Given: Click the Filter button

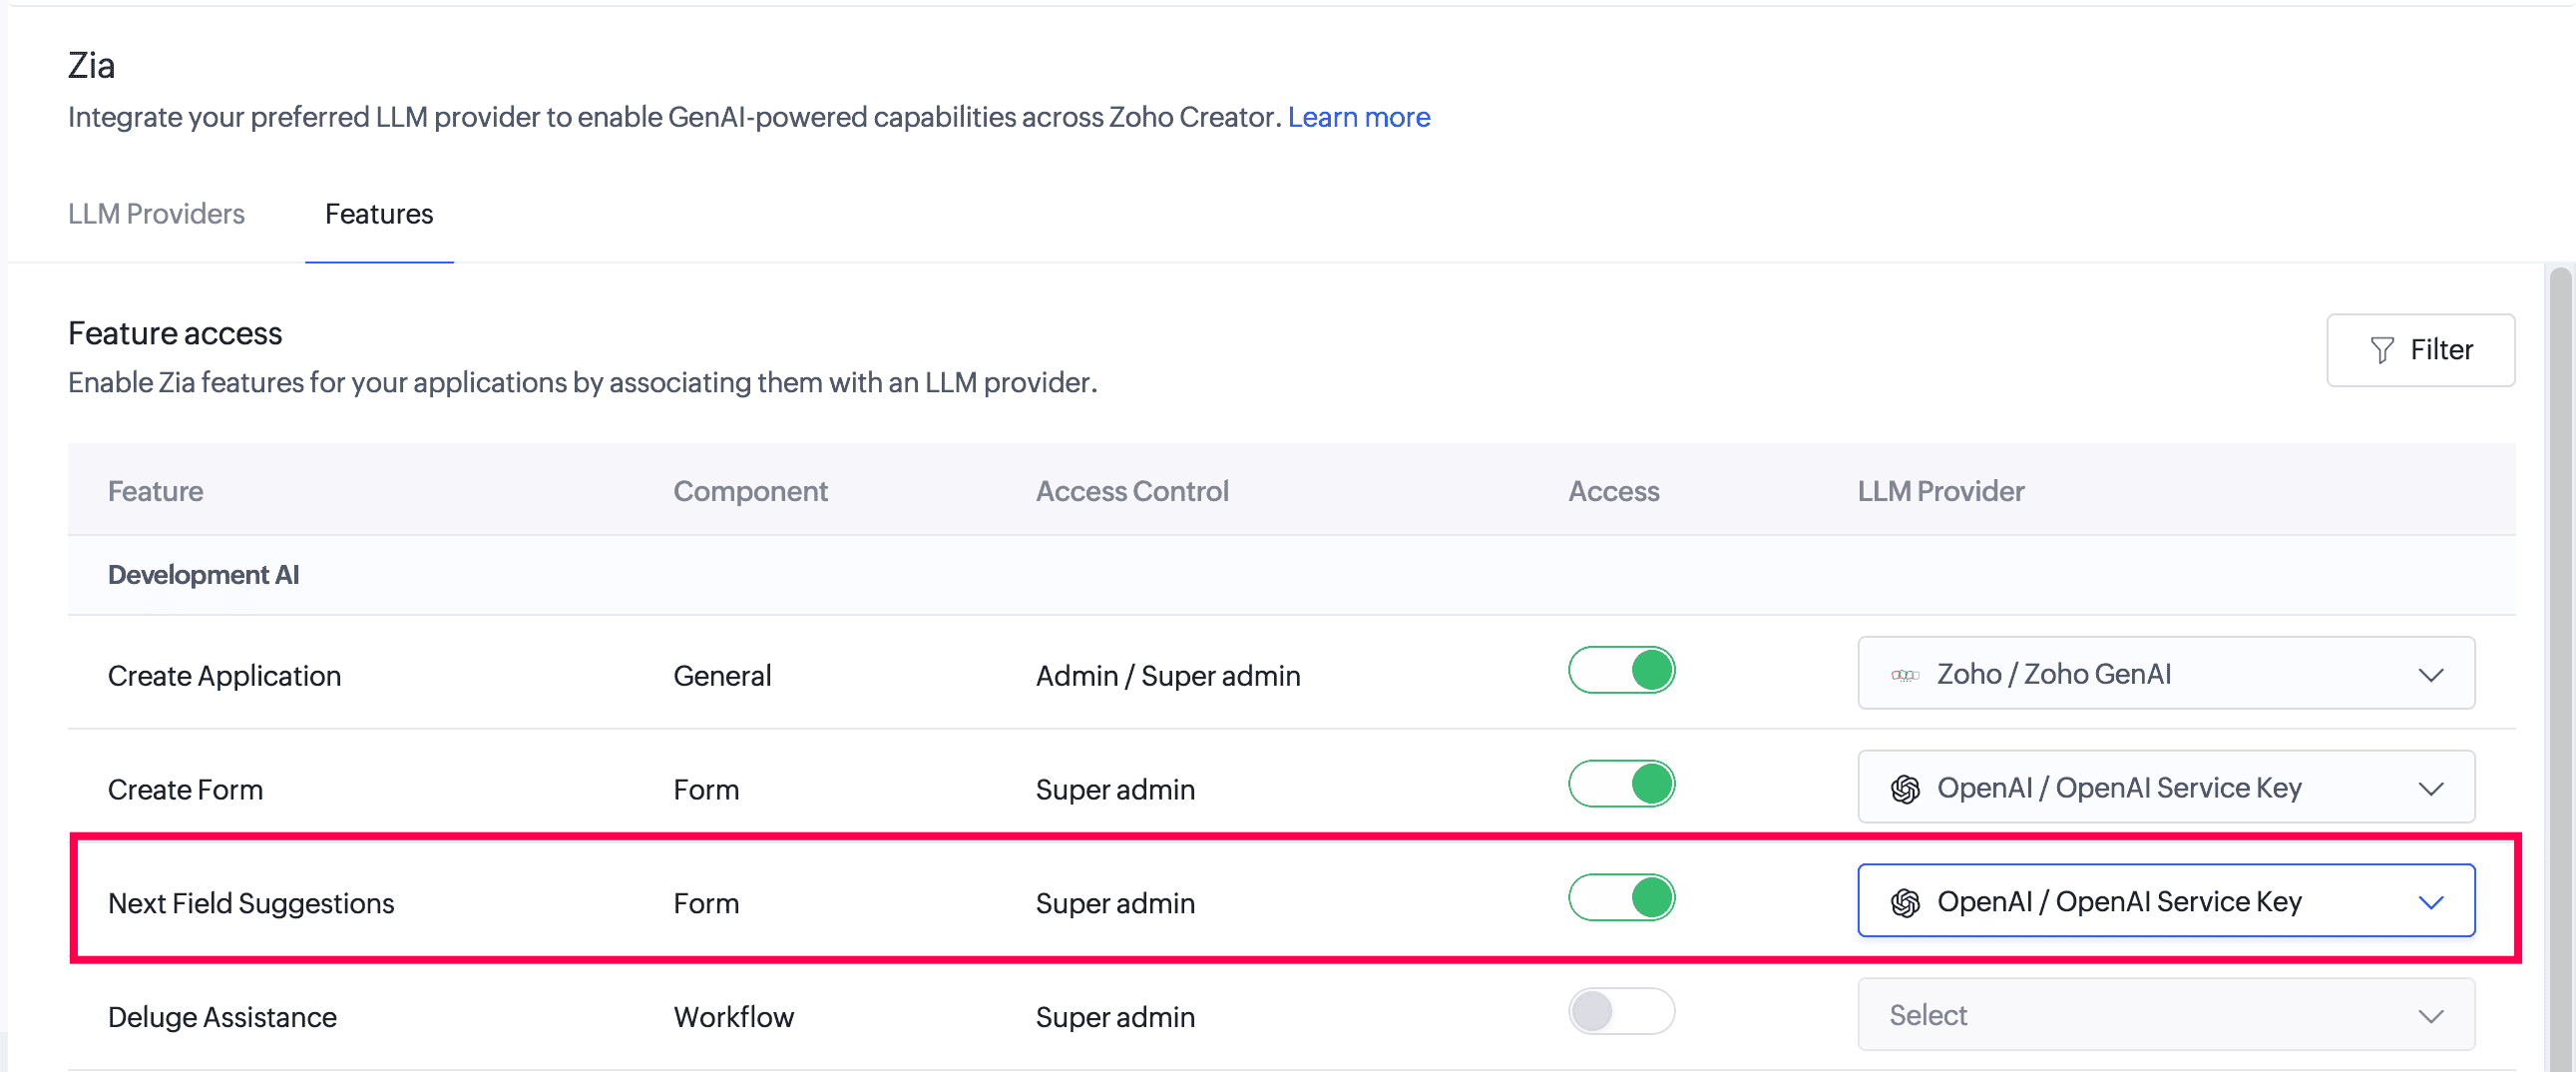Looking at the screenshot, I should pos(2420,350).
